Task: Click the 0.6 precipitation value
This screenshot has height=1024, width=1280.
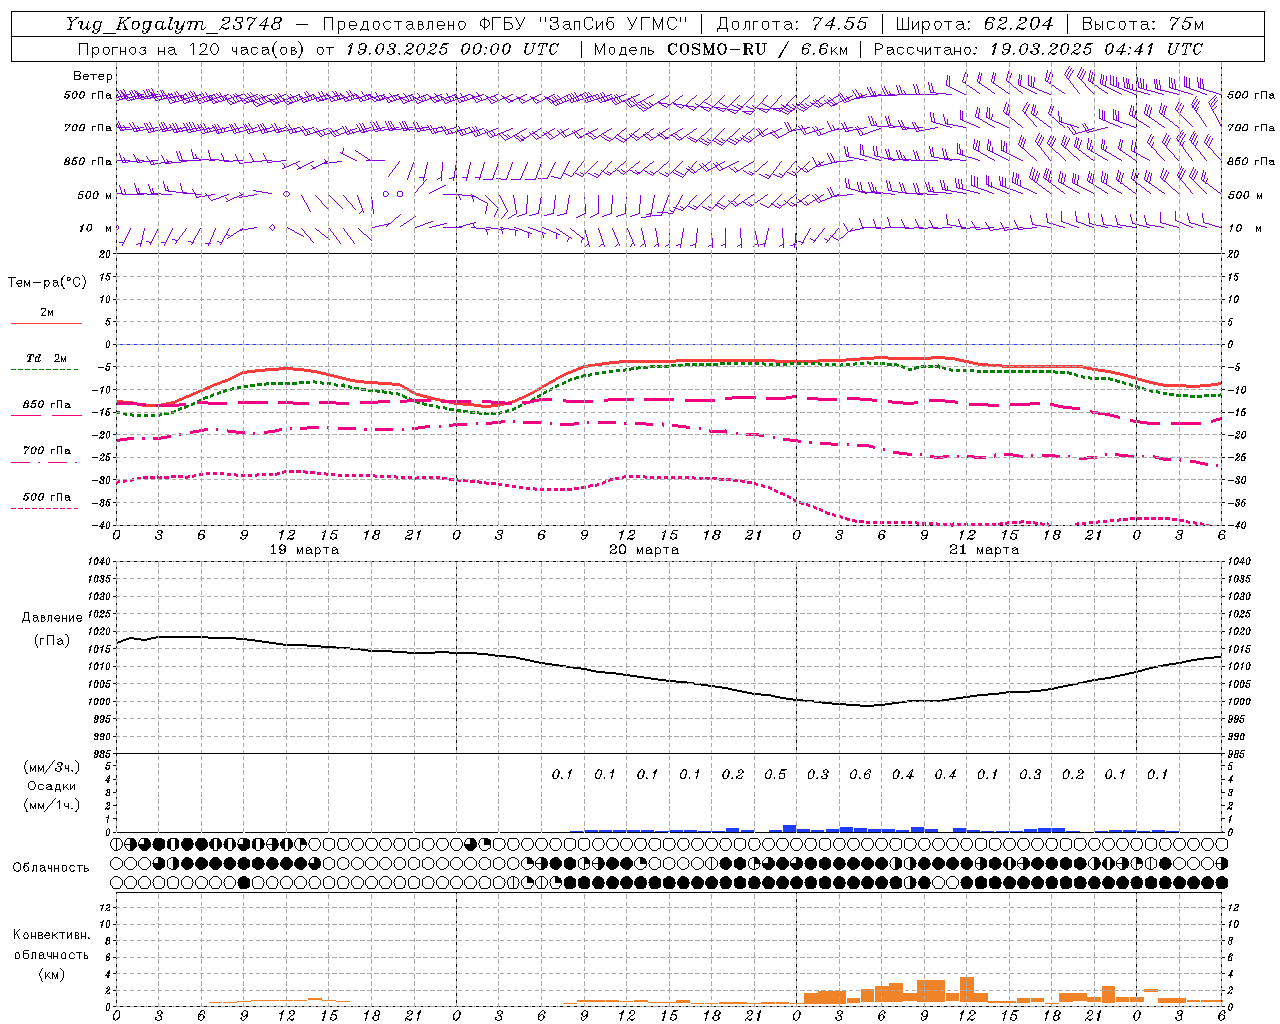Action: (860, 775)
